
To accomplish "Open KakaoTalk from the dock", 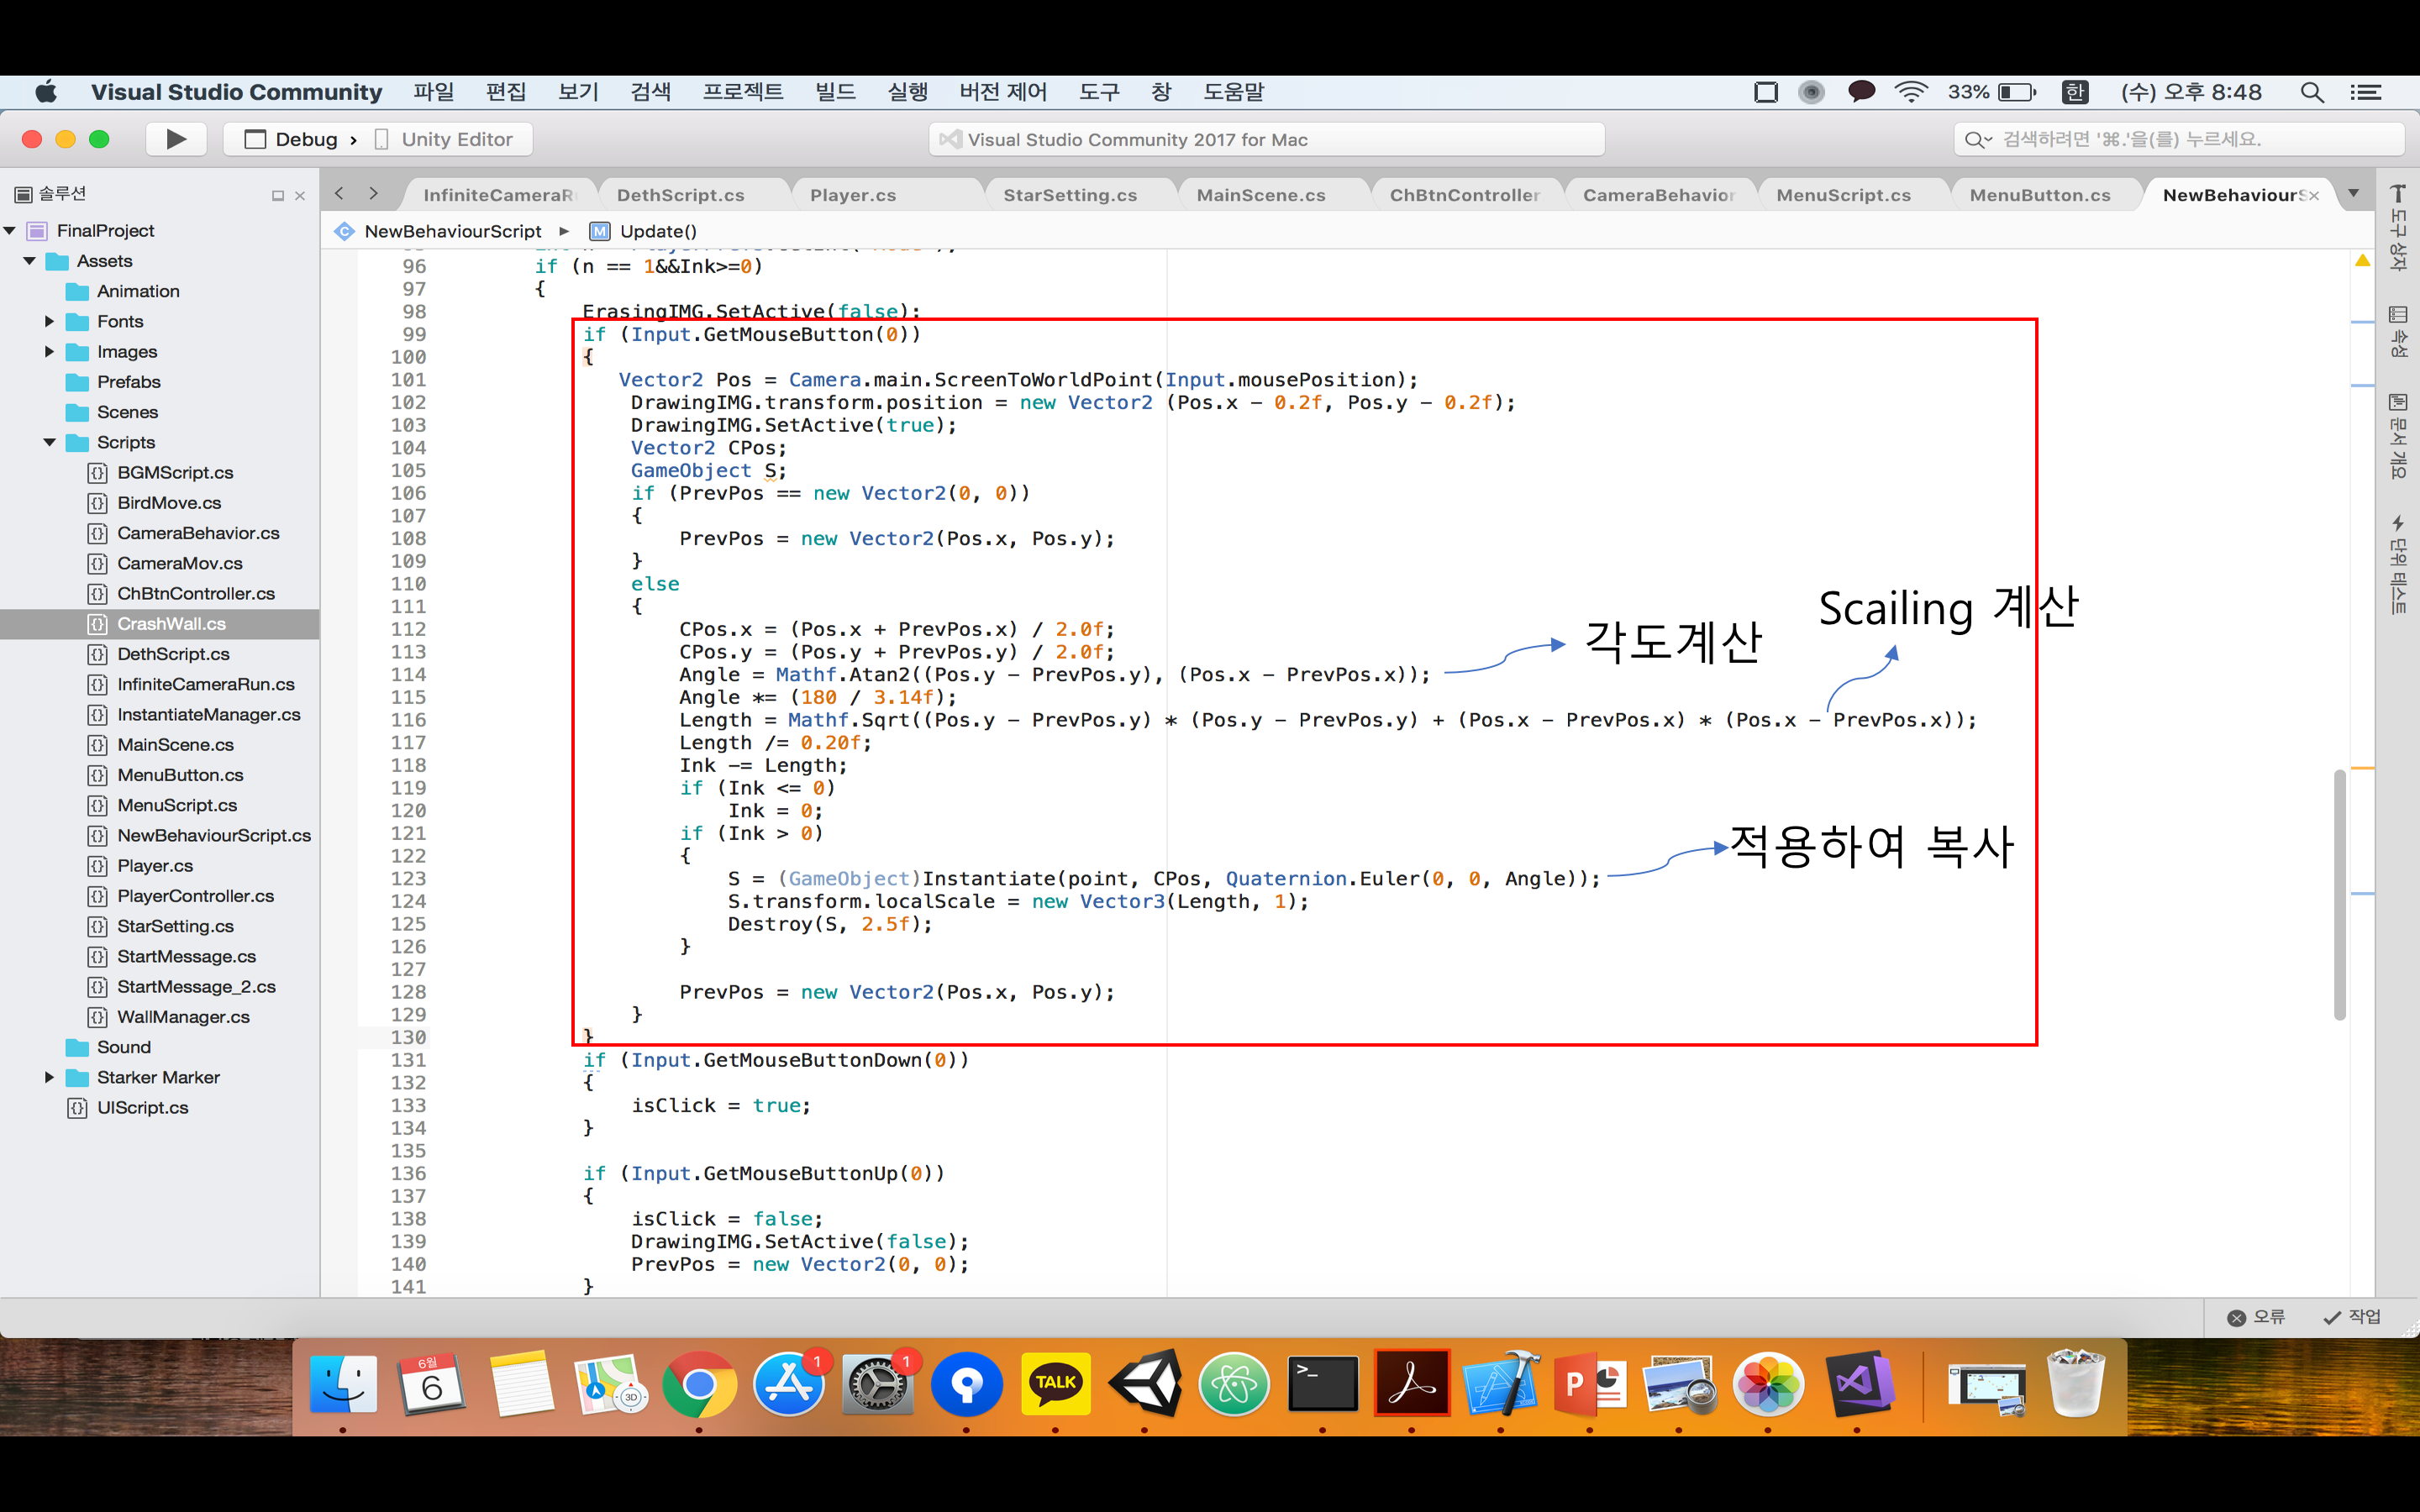I will [1056, 1384].
